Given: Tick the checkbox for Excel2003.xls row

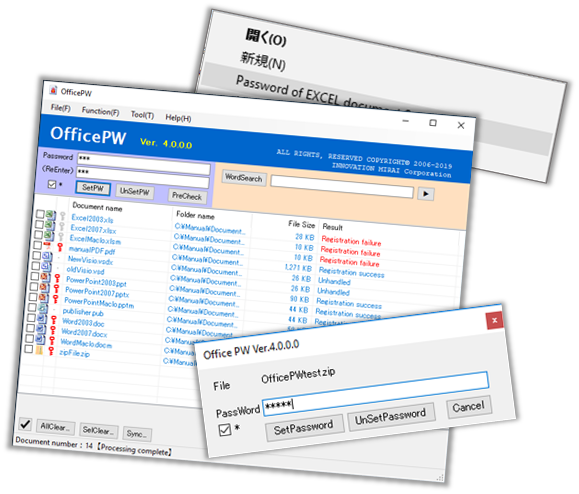Looking at the screenshot, I should click(x=40, y=214).
